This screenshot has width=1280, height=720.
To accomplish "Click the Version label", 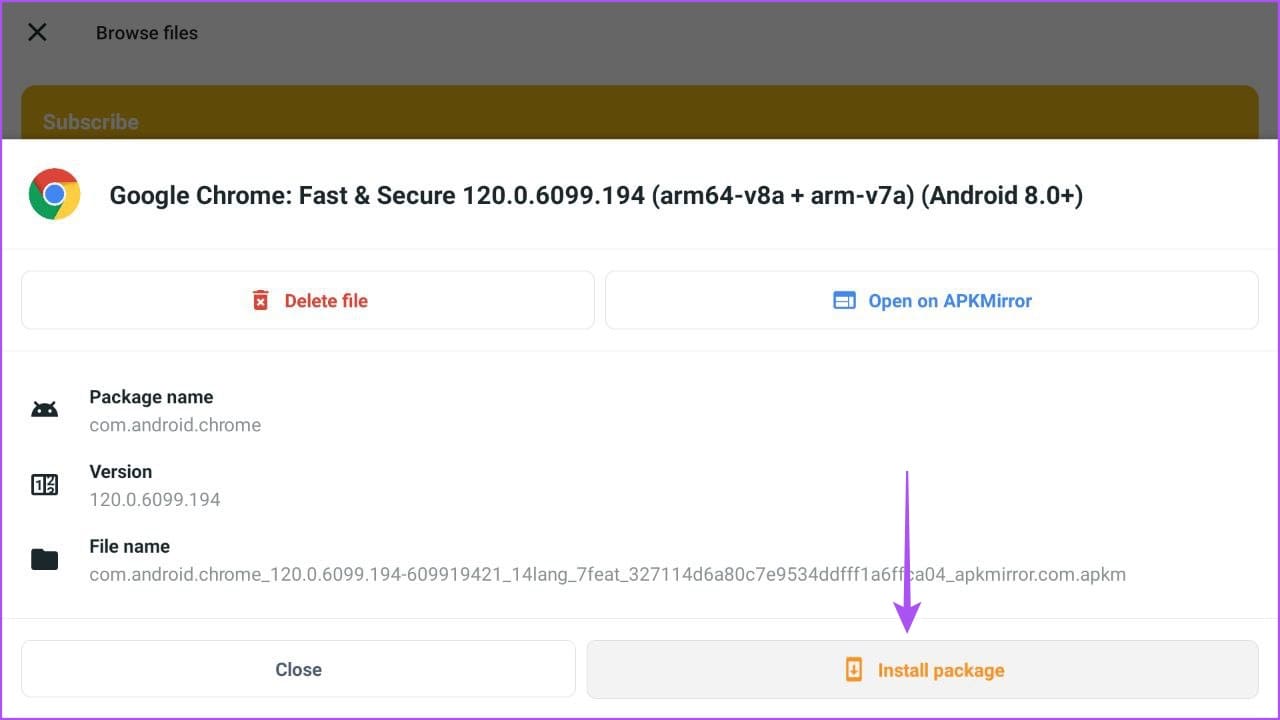I will (120, 471).
